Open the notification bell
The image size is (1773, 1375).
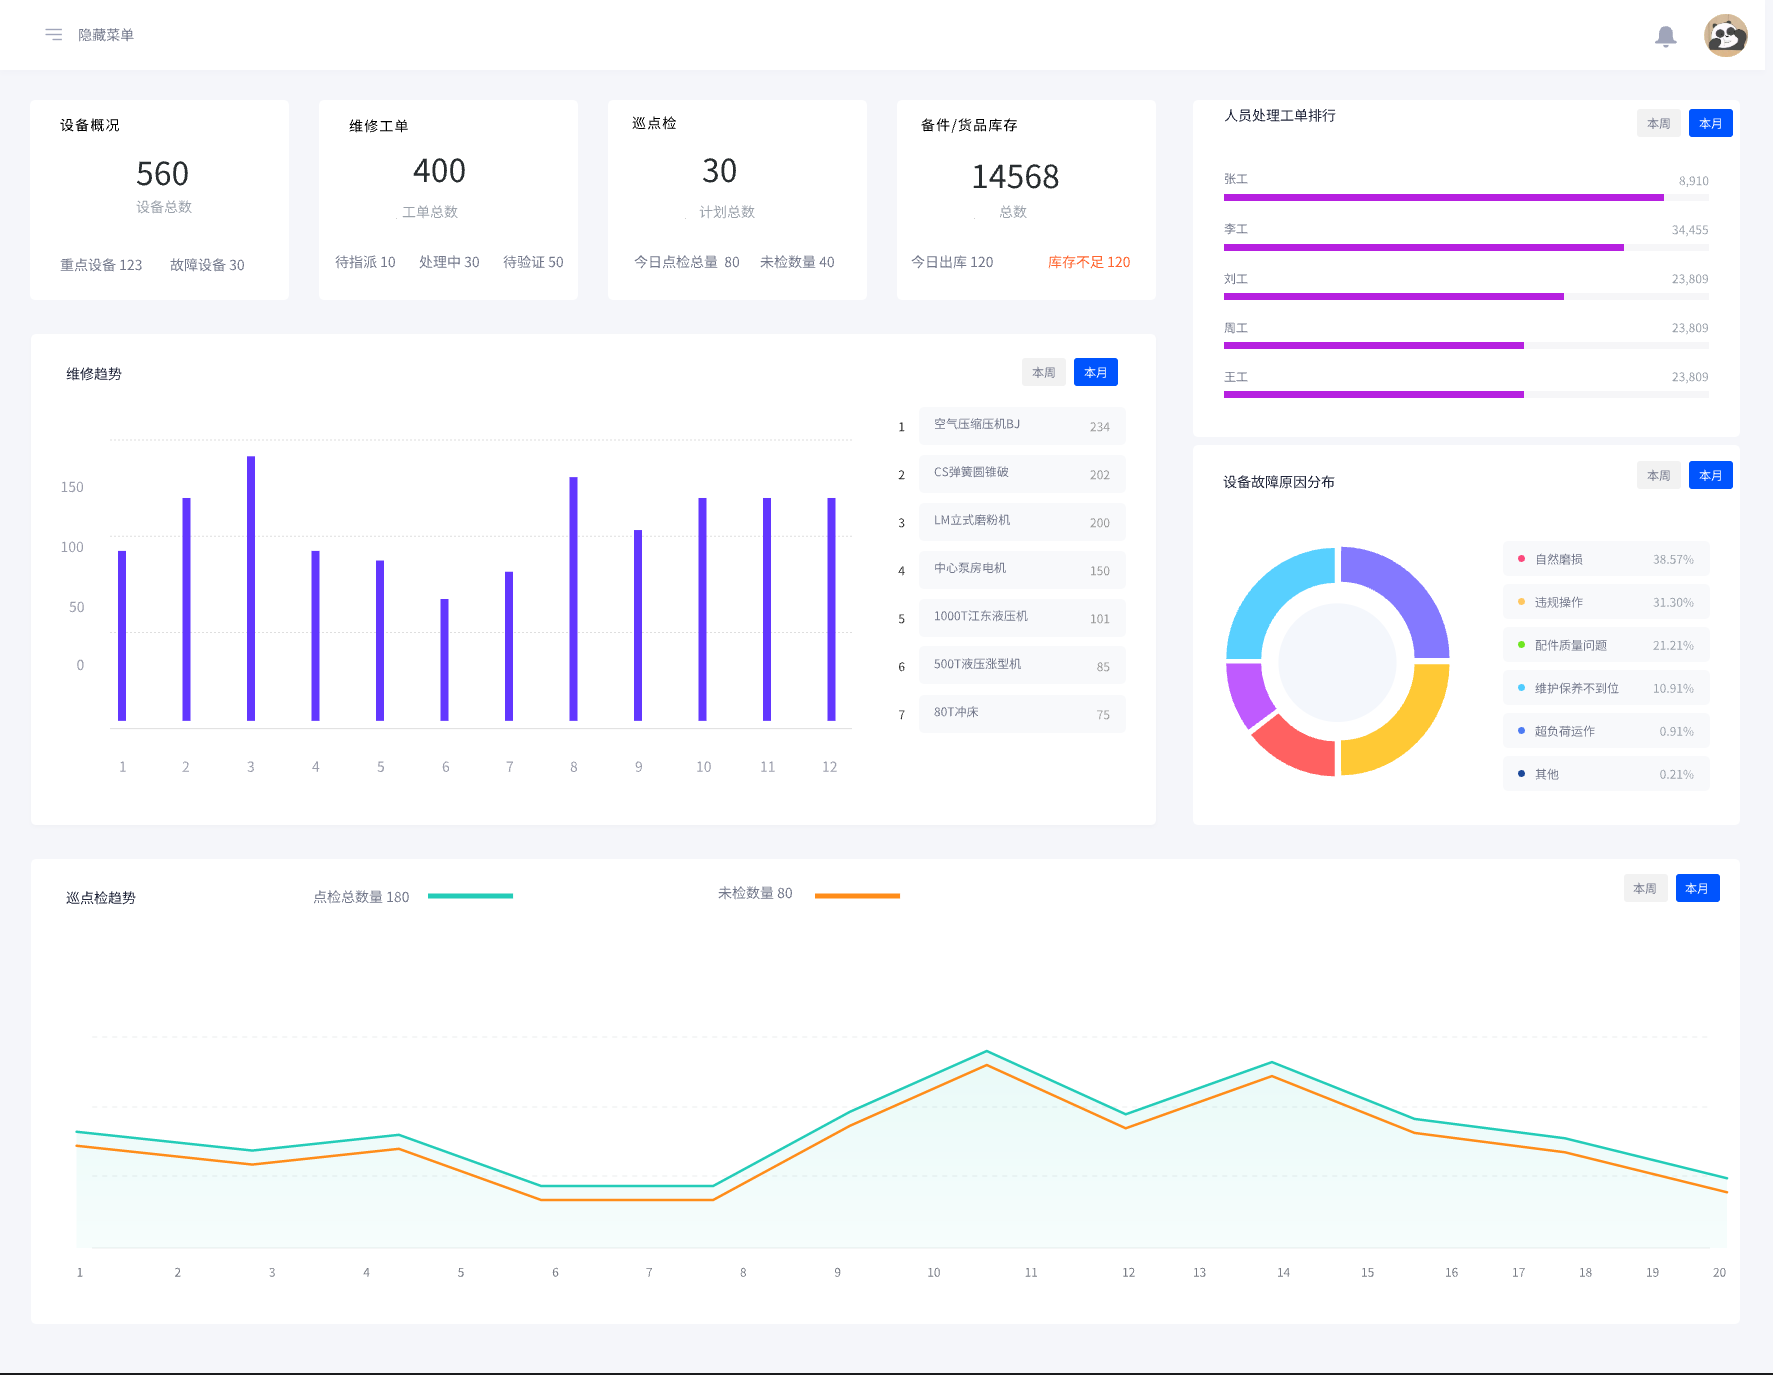point(1665,37)
